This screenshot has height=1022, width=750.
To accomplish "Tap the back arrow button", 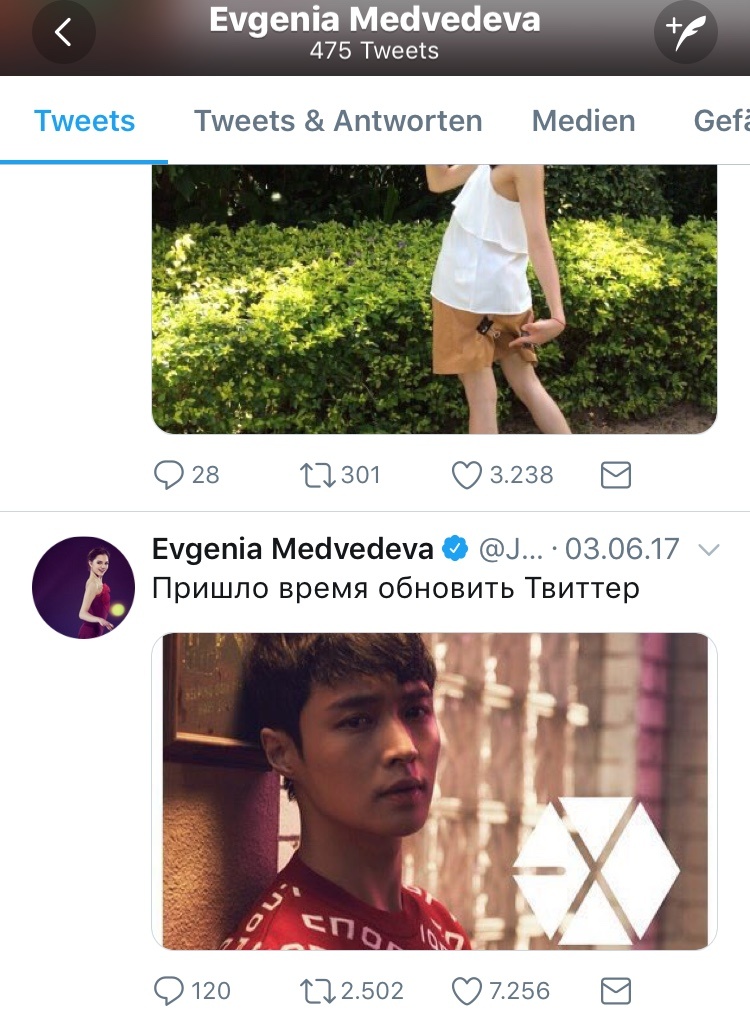I will point(64,33).
